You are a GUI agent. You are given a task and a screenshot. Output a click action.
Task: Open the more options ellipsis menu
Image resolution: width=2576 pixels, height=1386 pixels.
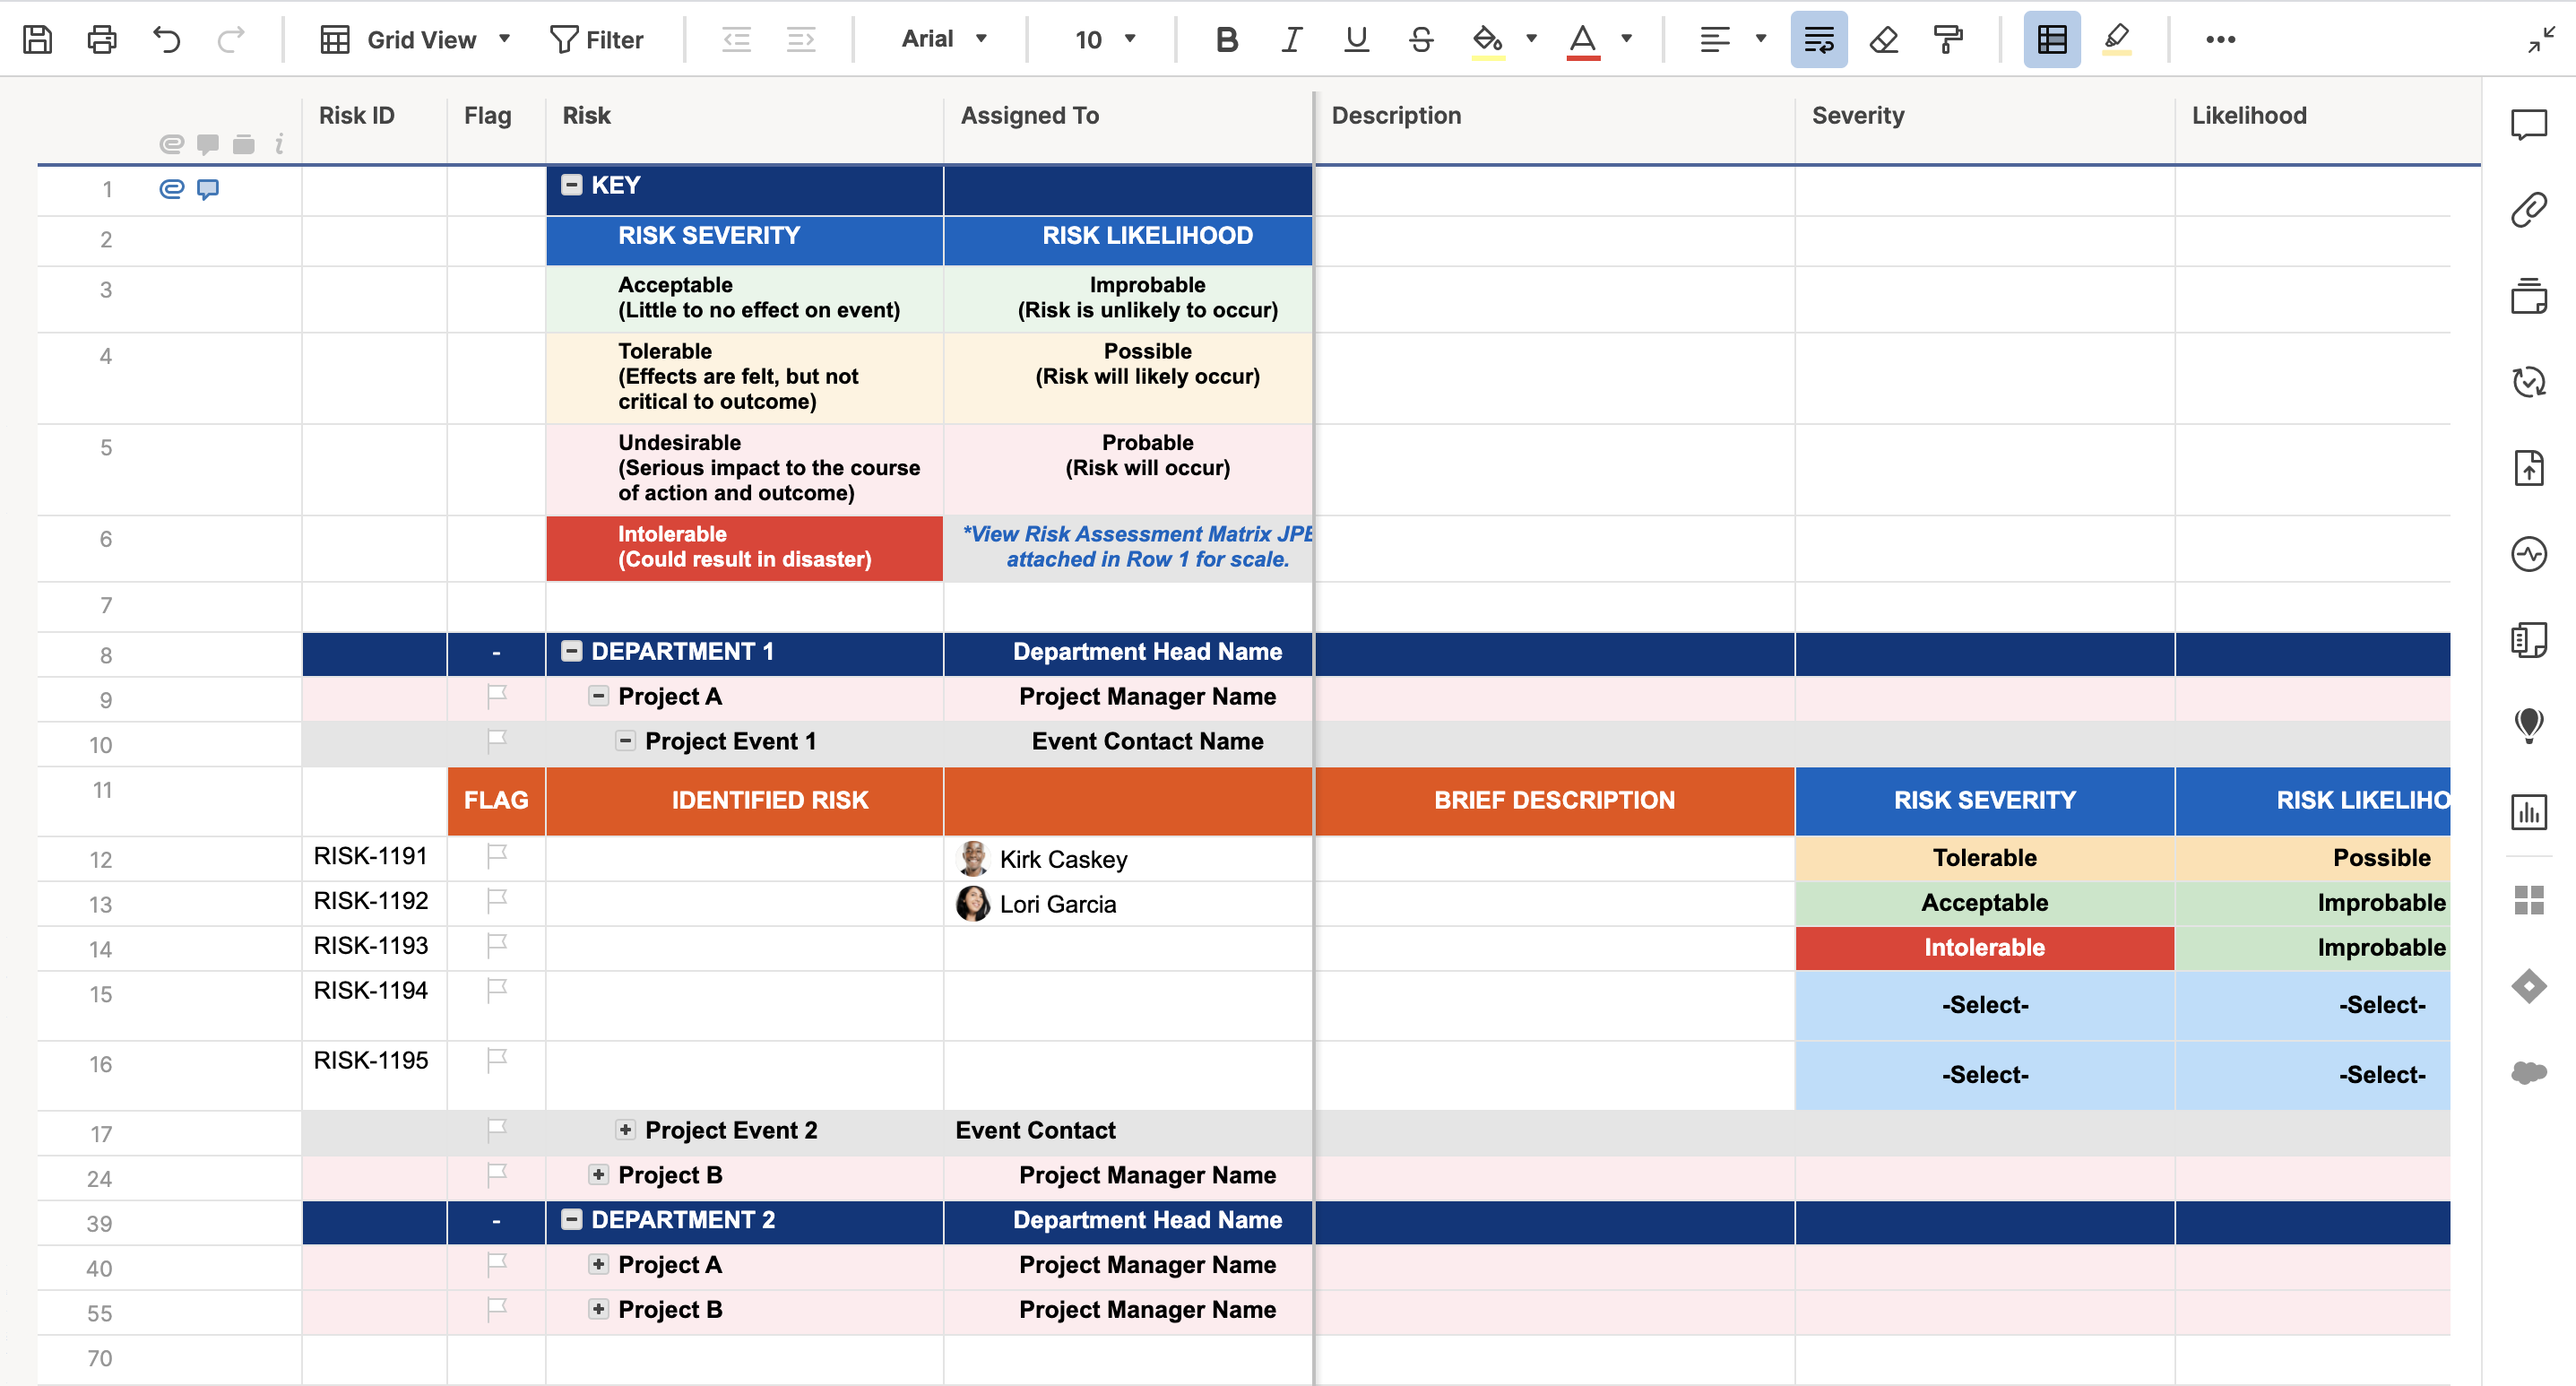coord(2220,40)
